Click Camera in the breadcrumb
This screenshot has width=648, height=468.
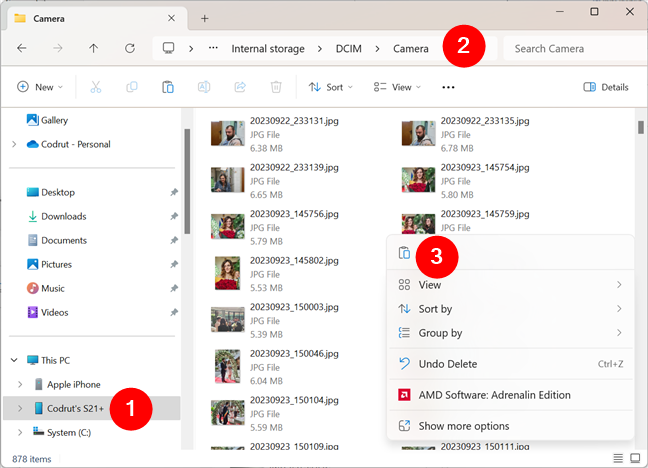410,49
